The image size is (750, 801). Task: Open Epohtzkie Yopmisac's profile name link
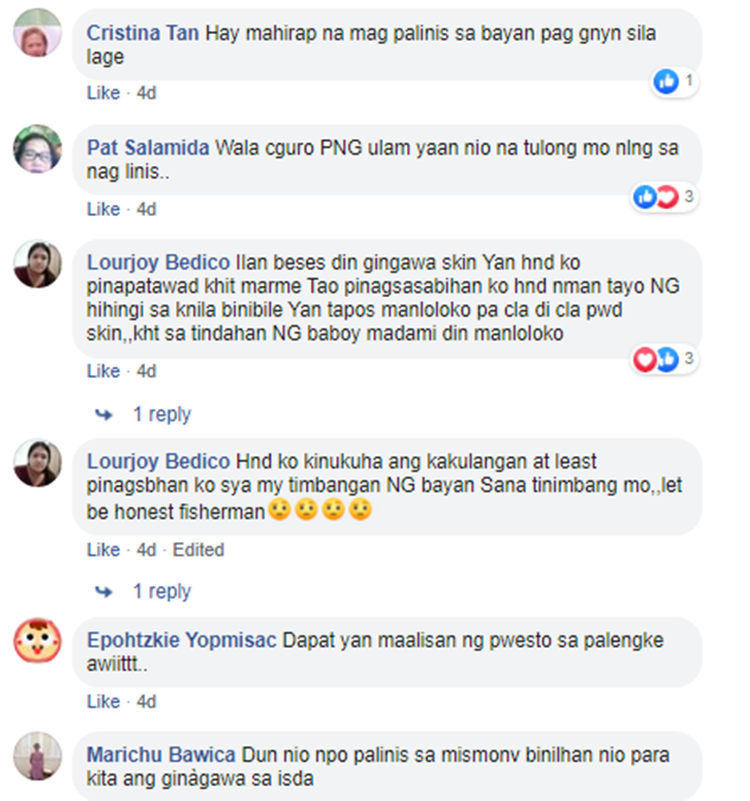181,640
